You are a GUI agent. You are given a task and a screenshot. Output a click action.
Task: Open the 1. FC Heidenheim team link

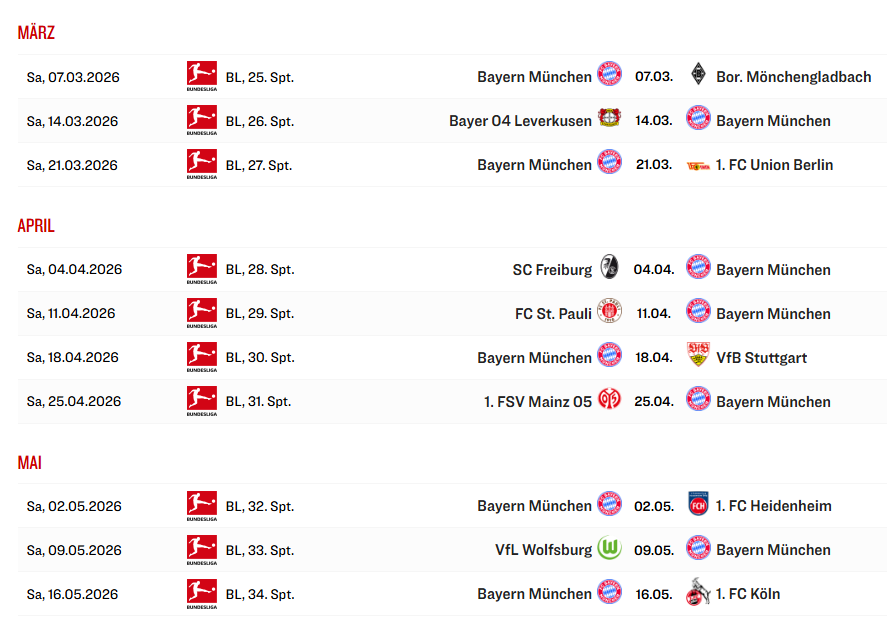click(773, 506)
